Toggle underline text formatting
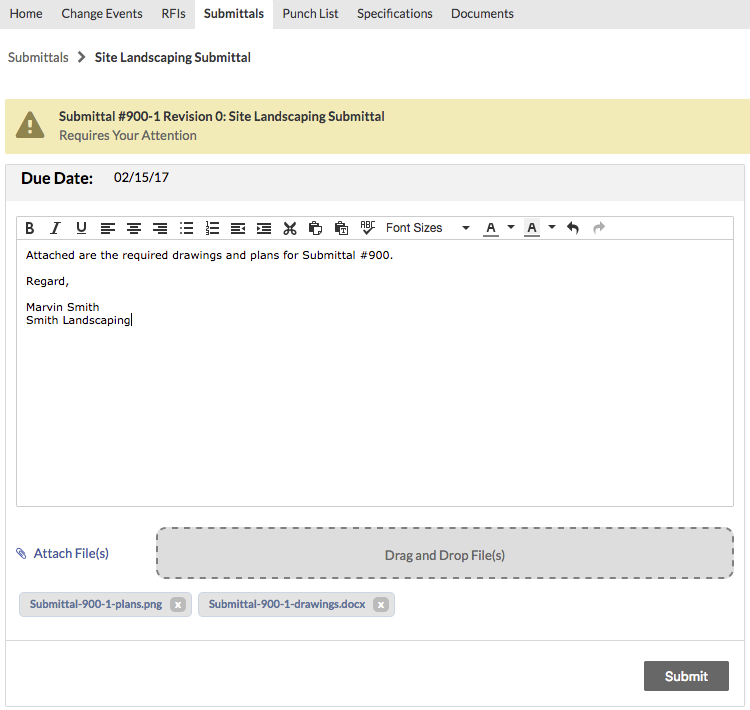750x710 pixels. coord(82,228)
